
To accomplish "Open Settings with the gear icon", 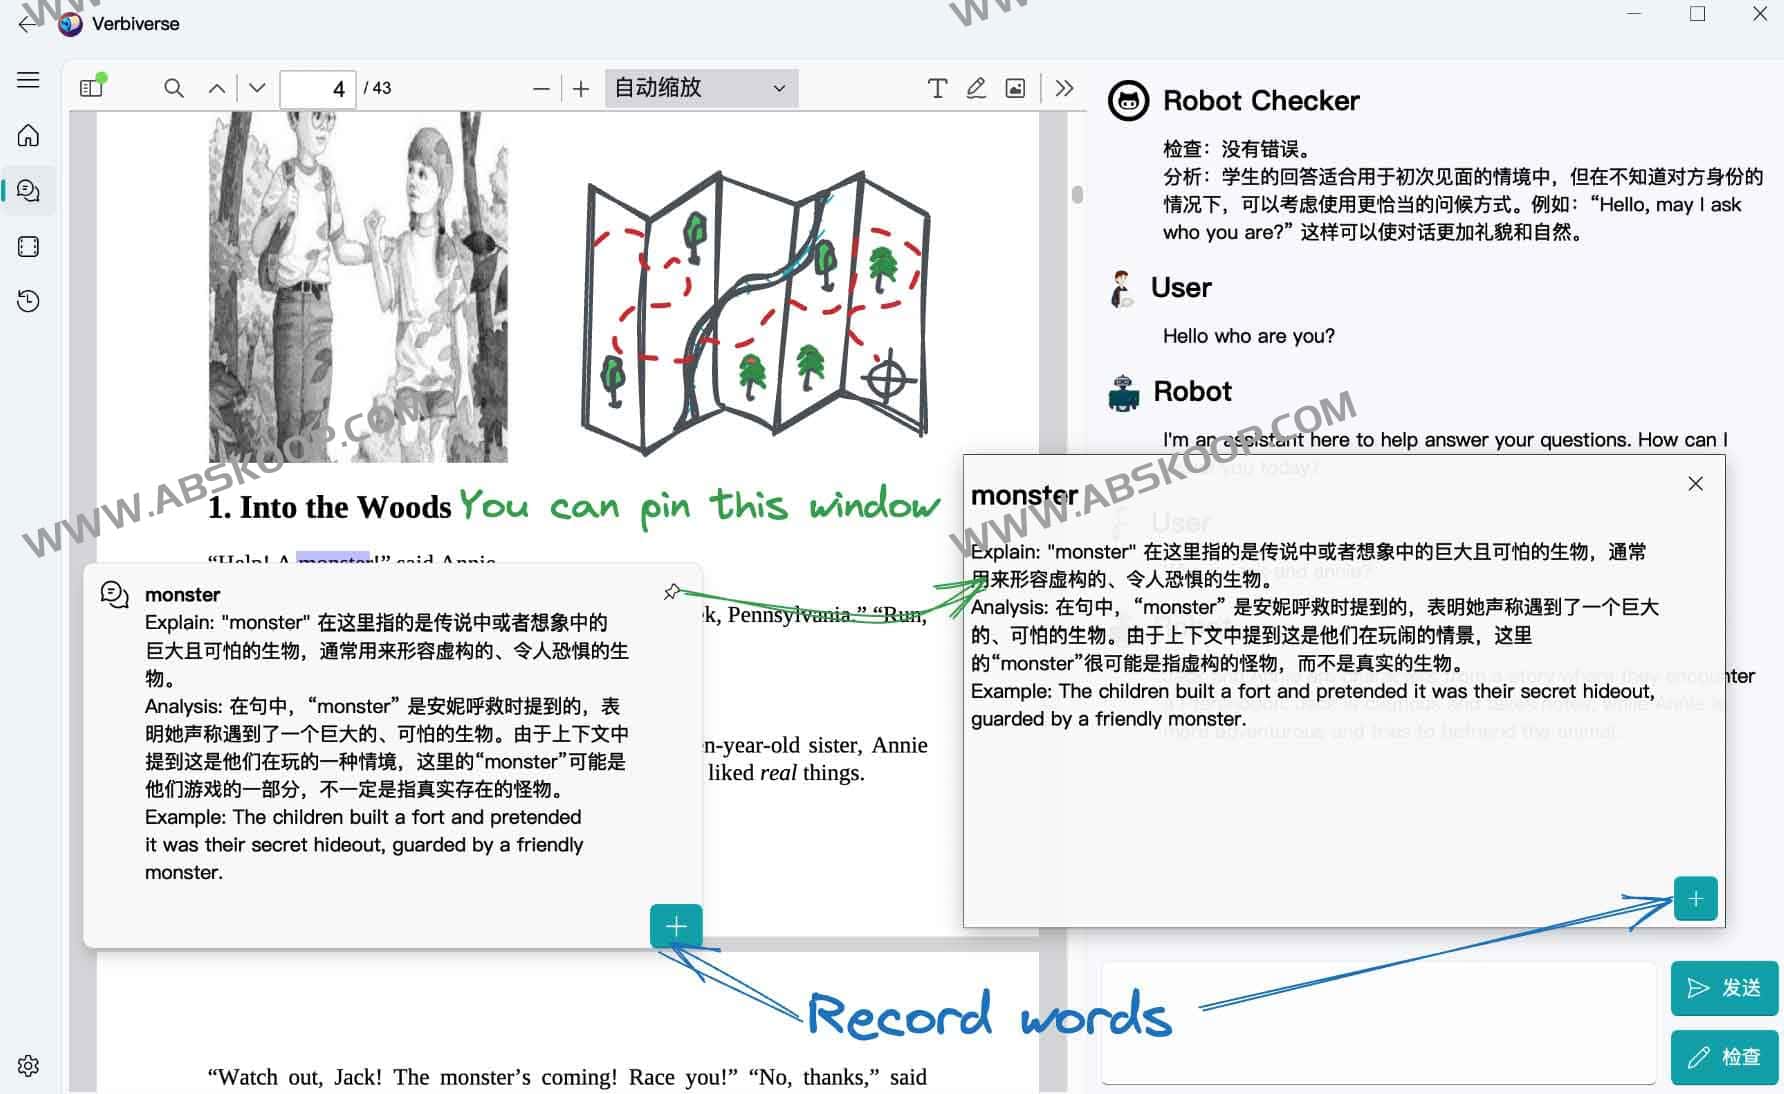I will (x=28, y=1066).
